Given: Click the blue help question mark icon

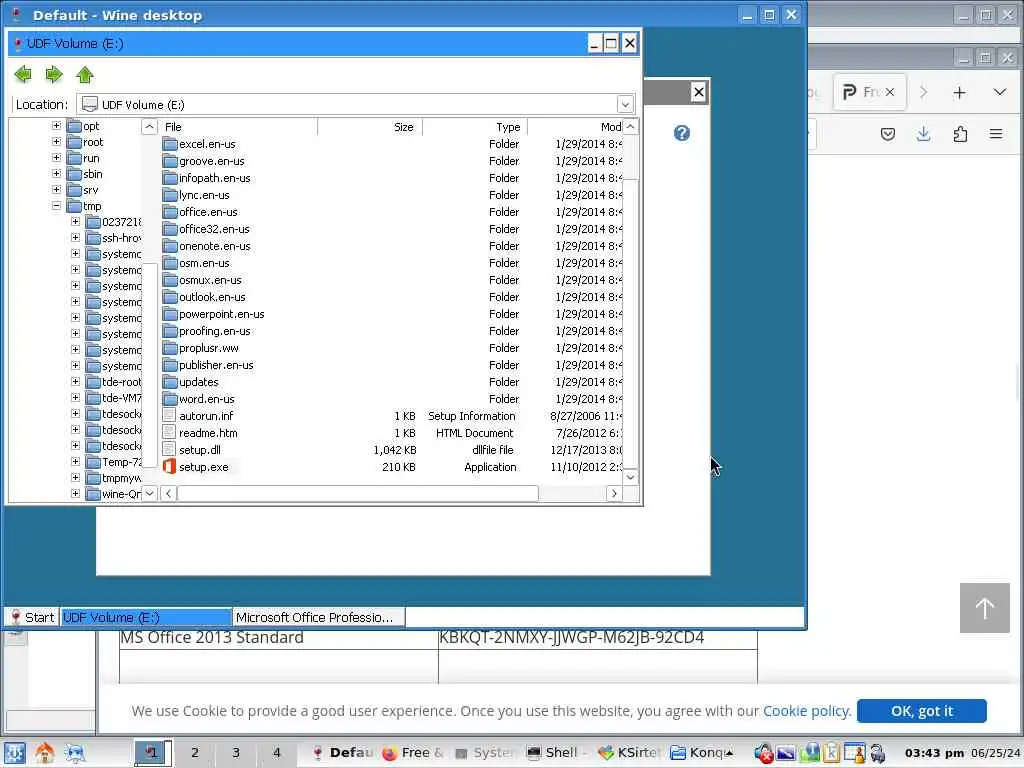Looking at the screenshot, I should tap(682, 133).
